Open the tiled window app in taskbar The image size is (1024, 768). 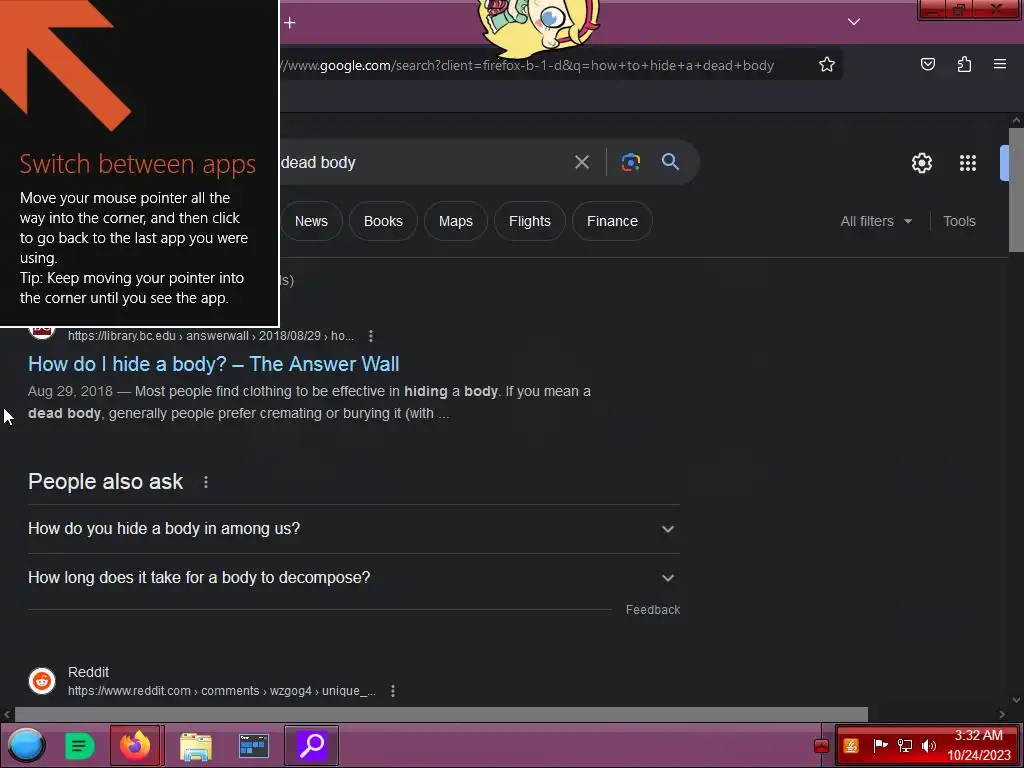(253, 746)
